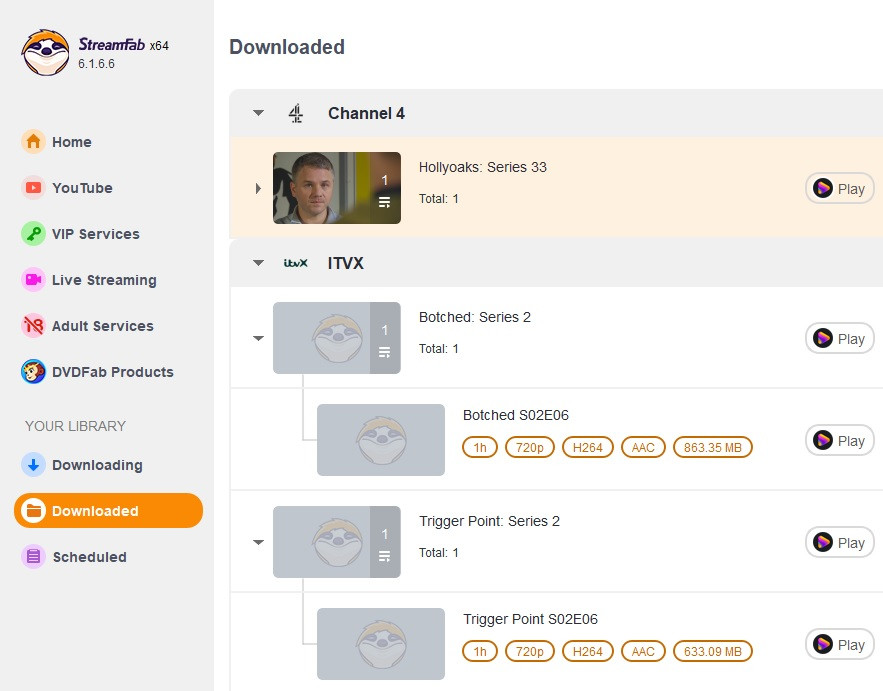The height and width of the screenshot is (691, 883).
Task: Click the Botched S02E06 title
Action: coord(516,415)
